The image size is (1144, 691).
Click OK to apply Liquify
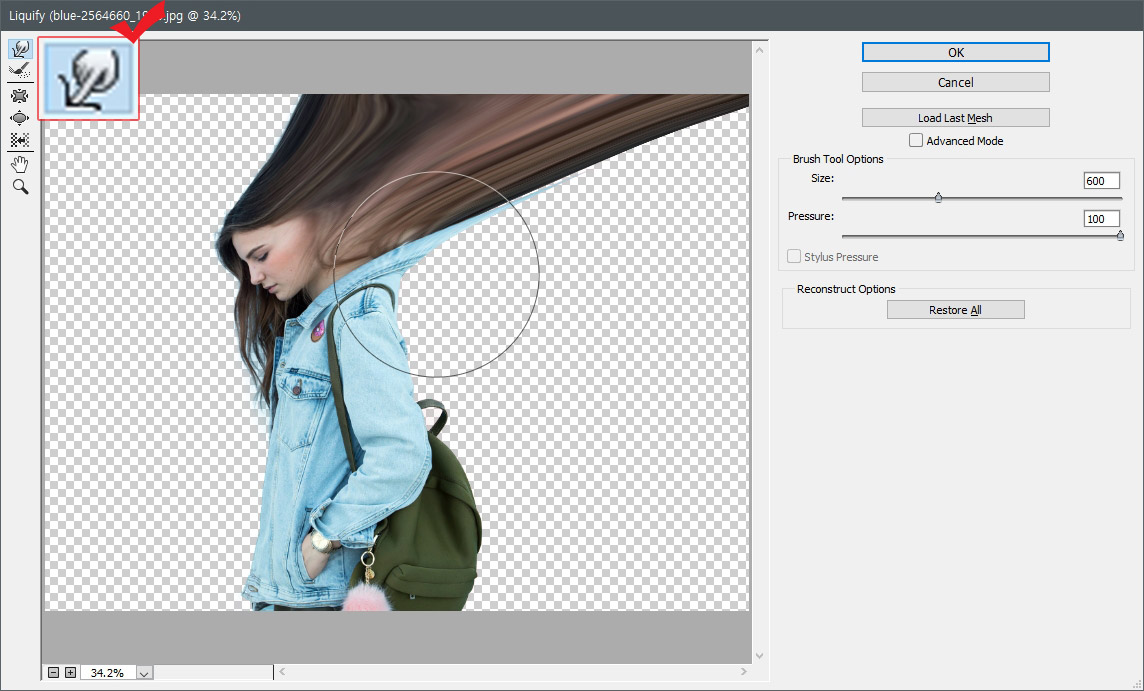coord(955,52)
